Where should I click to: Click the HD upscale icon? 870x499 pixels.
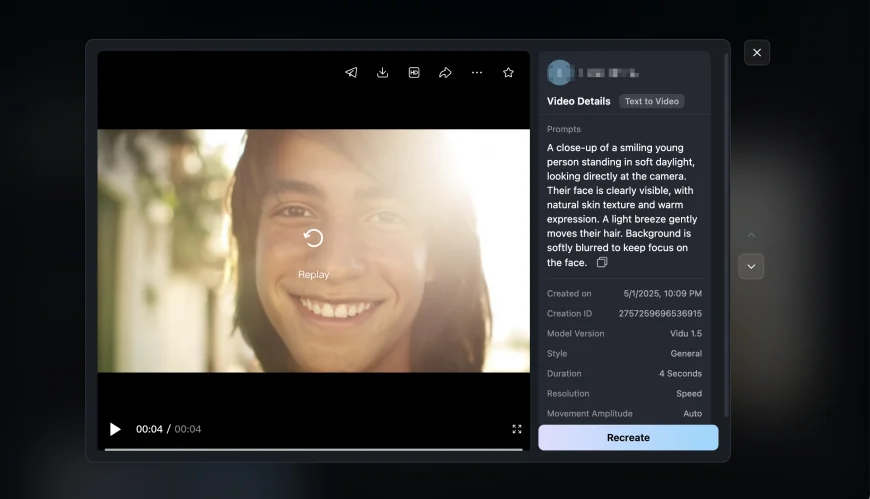click(x=414, y=73)
